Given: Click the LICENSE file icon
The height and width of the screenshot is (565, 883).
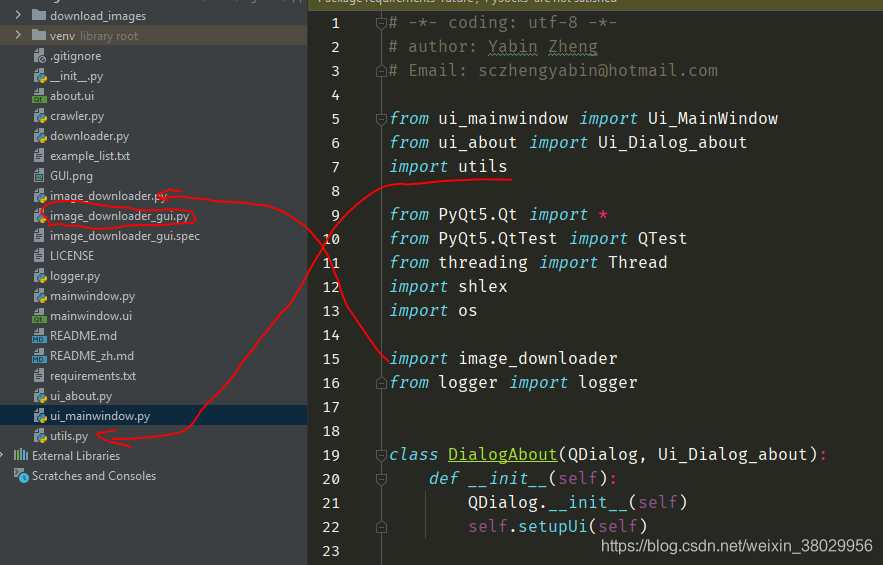Looking at the screenshot, I should tap(39, 256).
